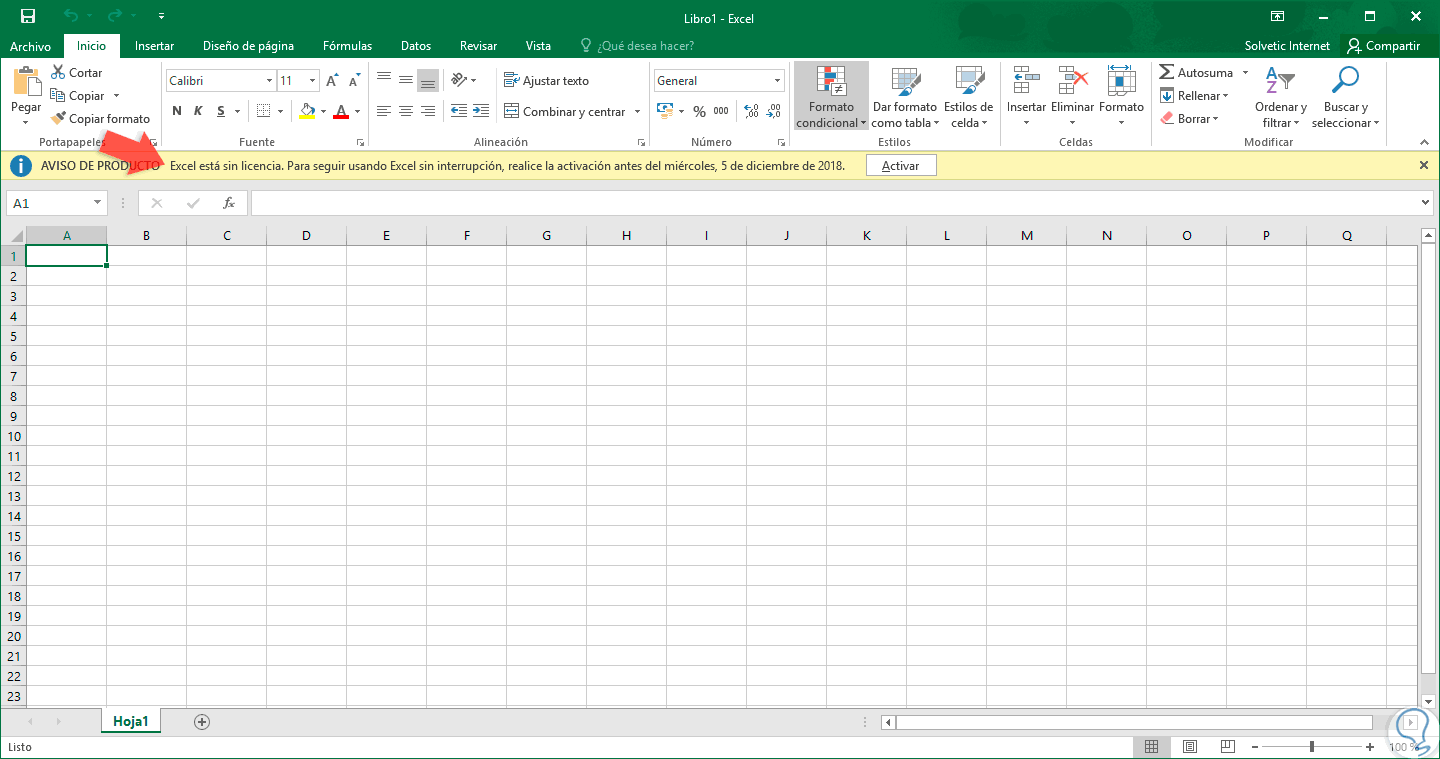
Task: Apply the red font color swatch
Action: click(x=341, y=111)
